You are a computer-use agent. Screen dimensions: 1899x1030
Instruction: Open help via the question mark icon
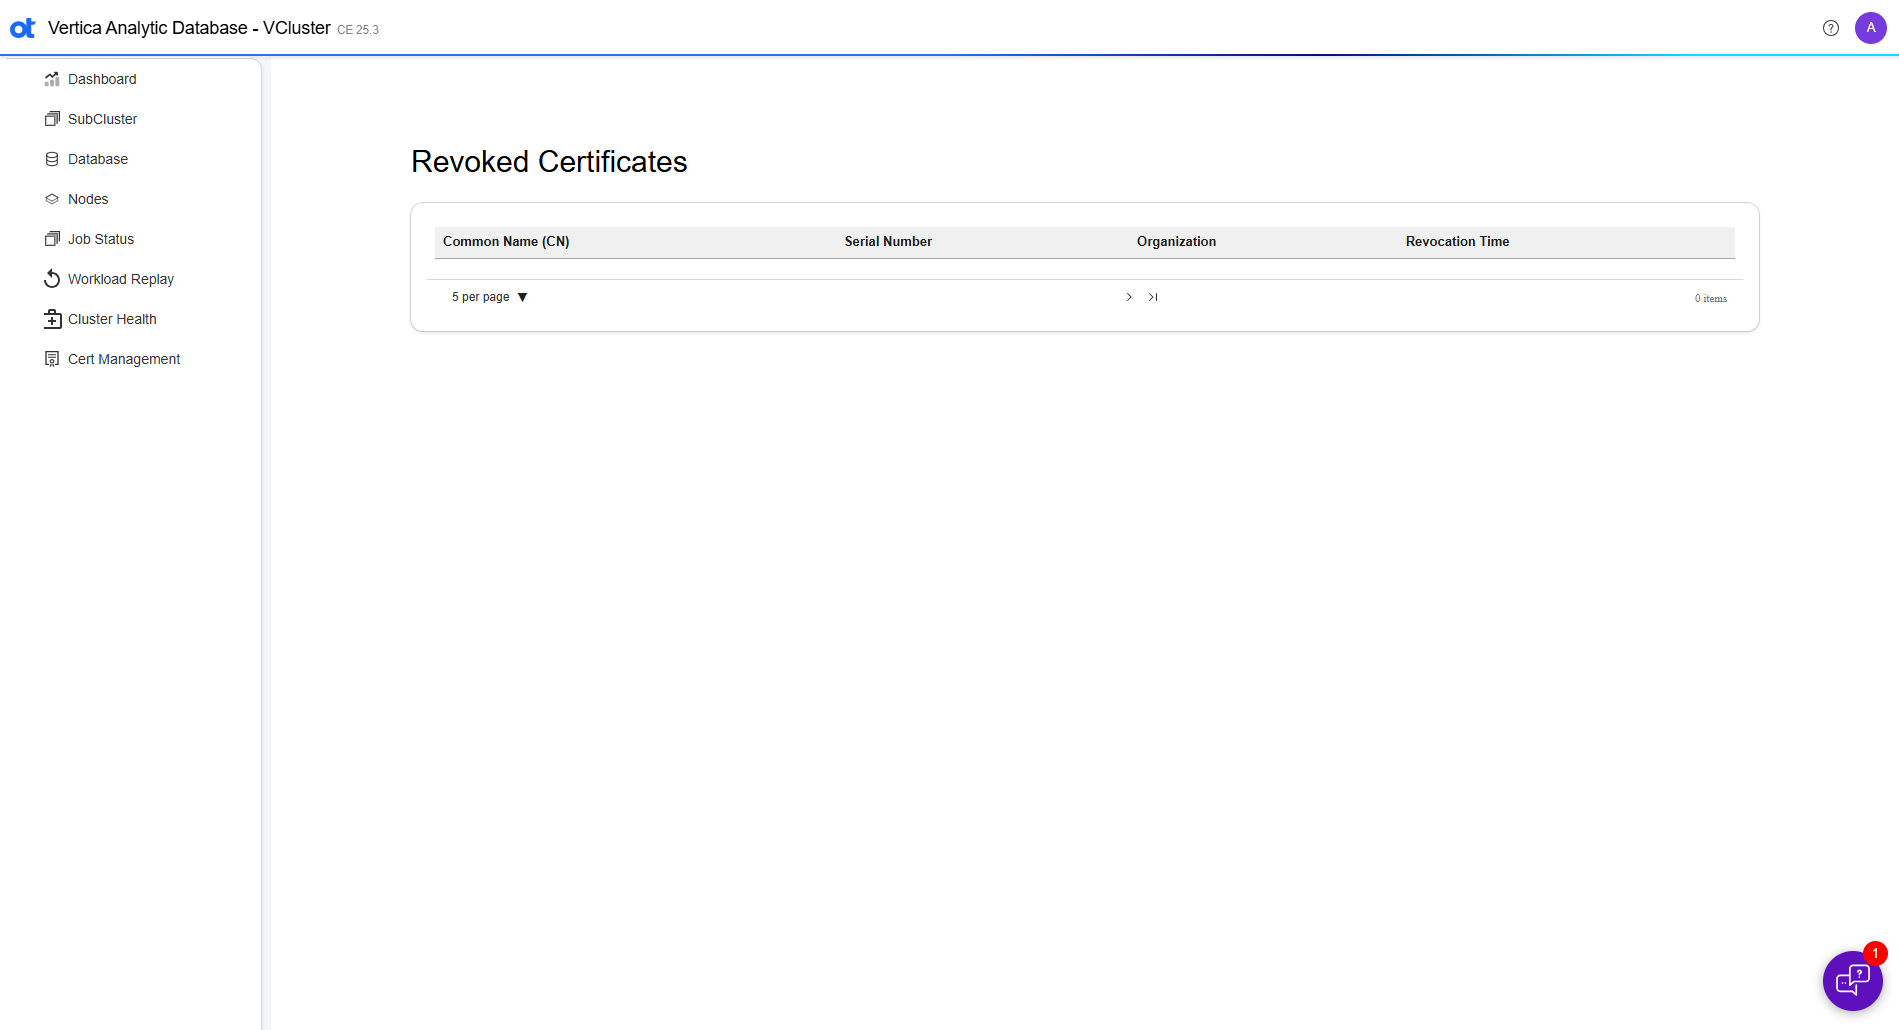click(1830, 28)
